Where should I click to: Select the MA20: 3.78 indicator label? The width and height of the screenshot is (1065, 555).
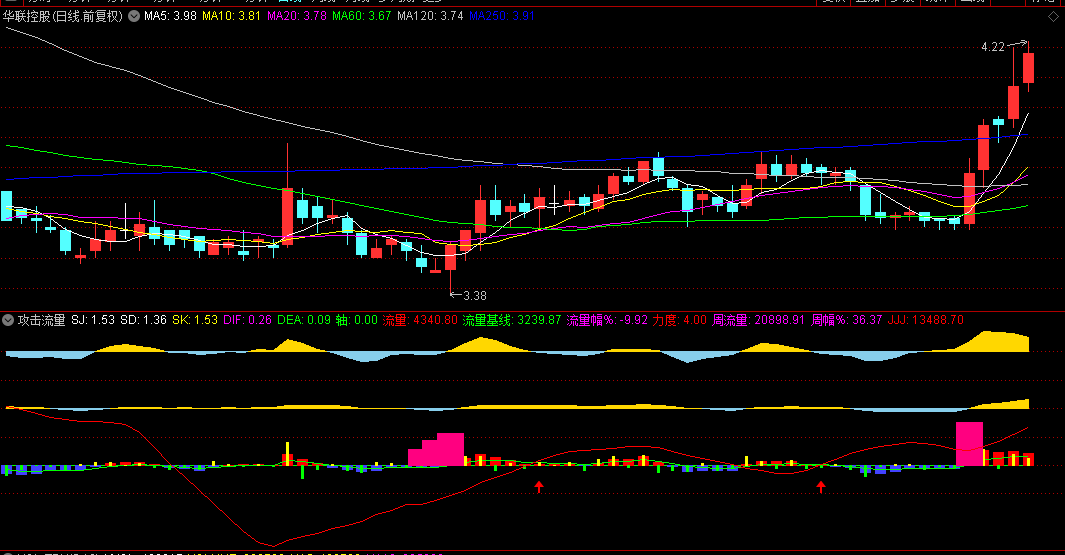tap(297, 16)
